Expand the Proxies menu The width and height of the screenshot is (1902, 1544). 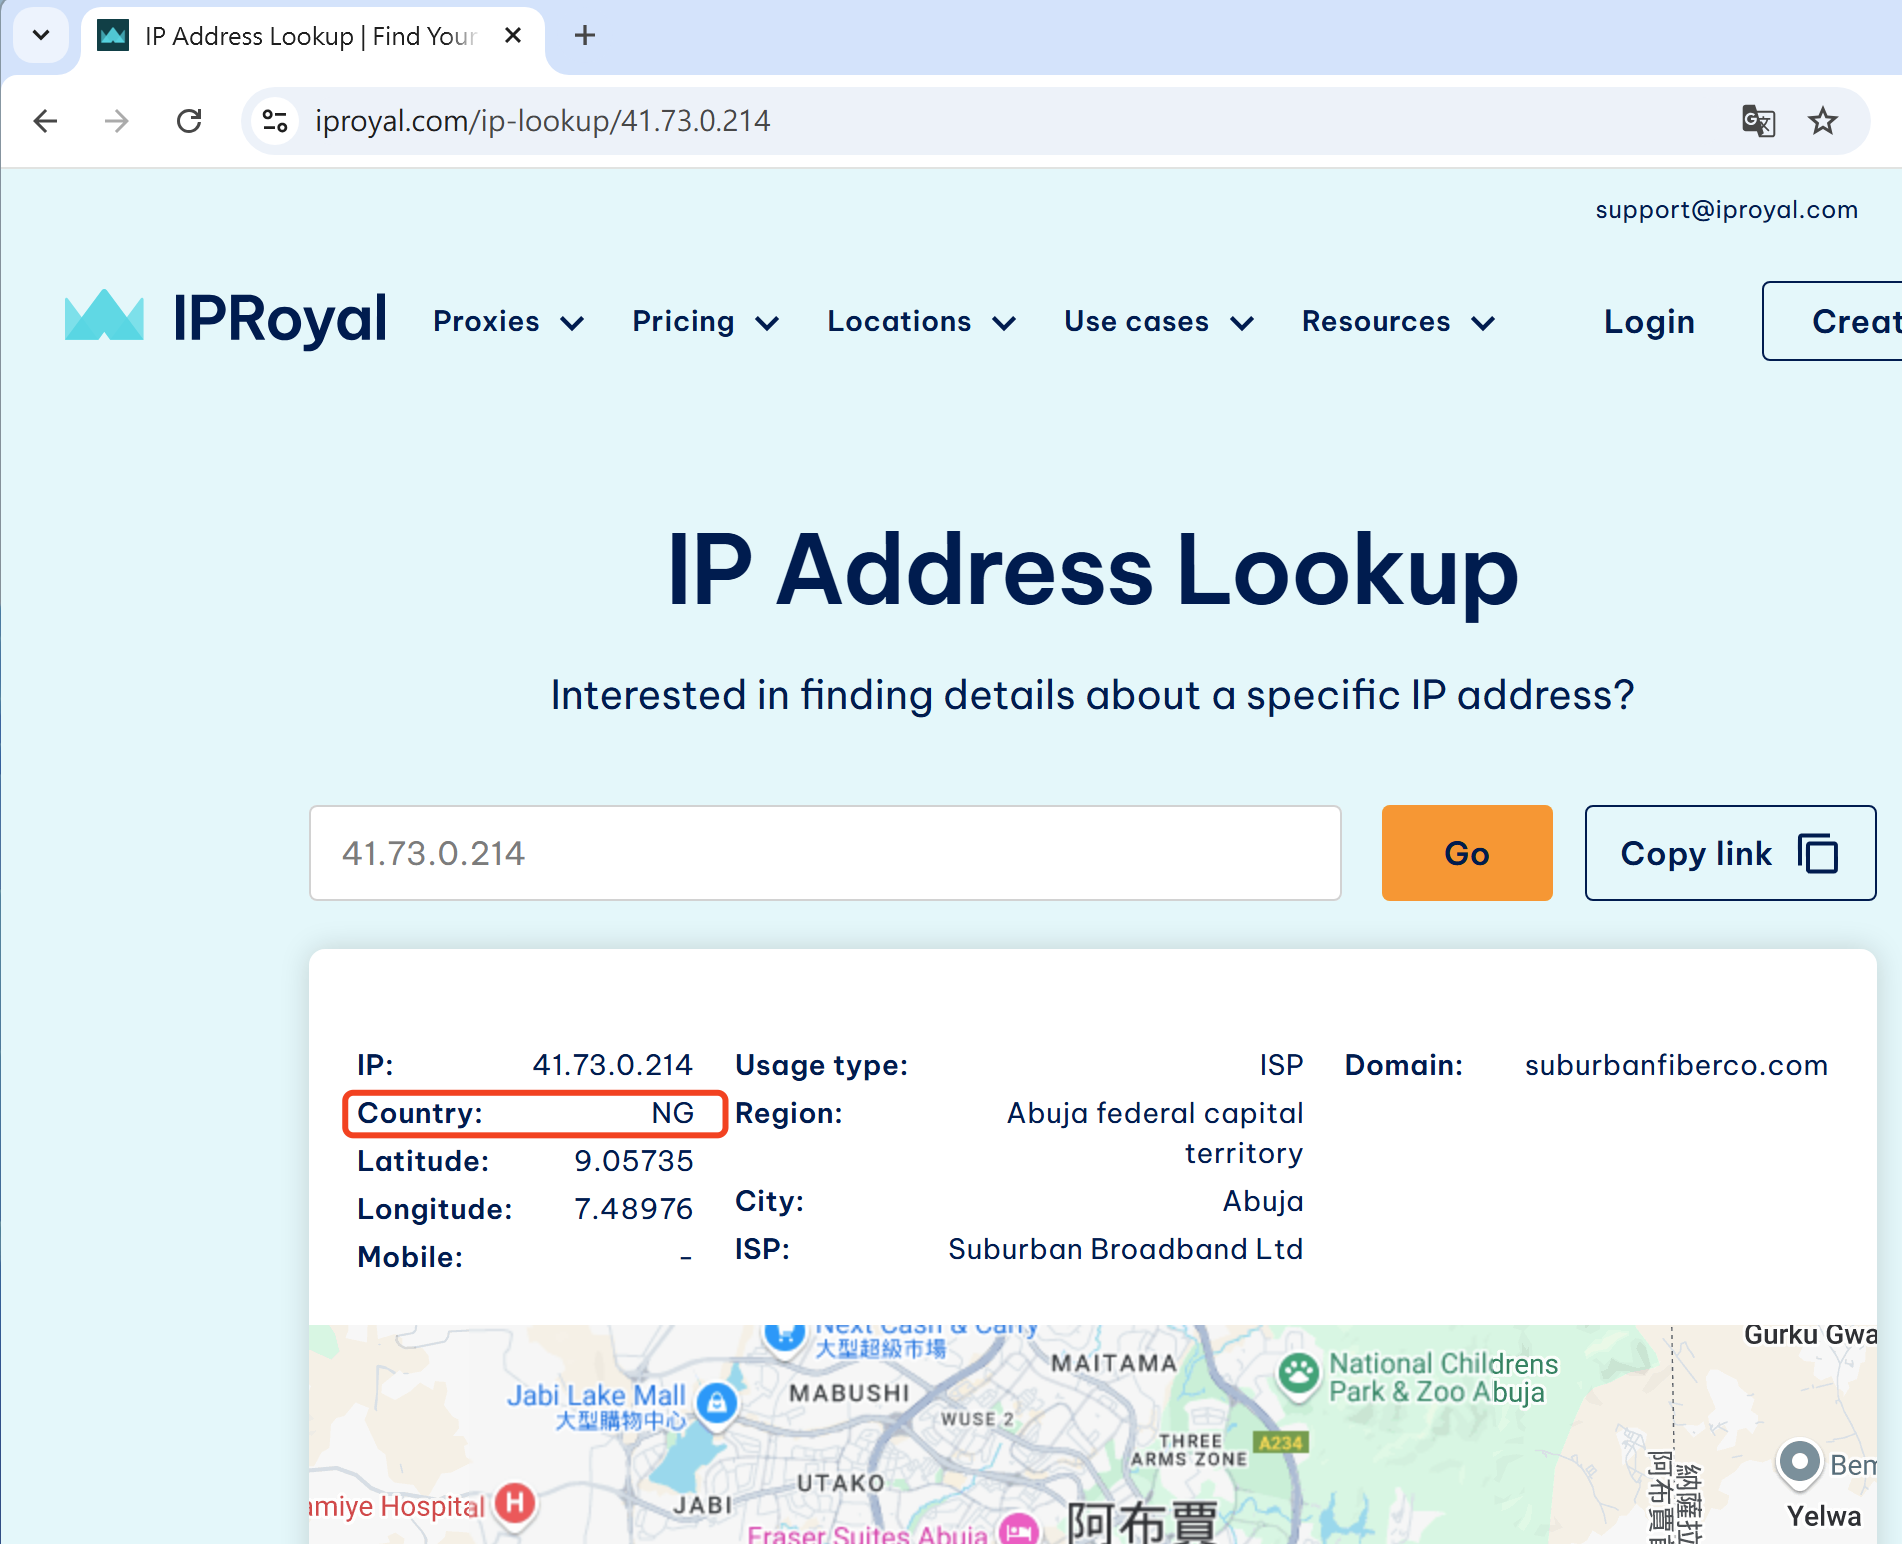[508, 322]
